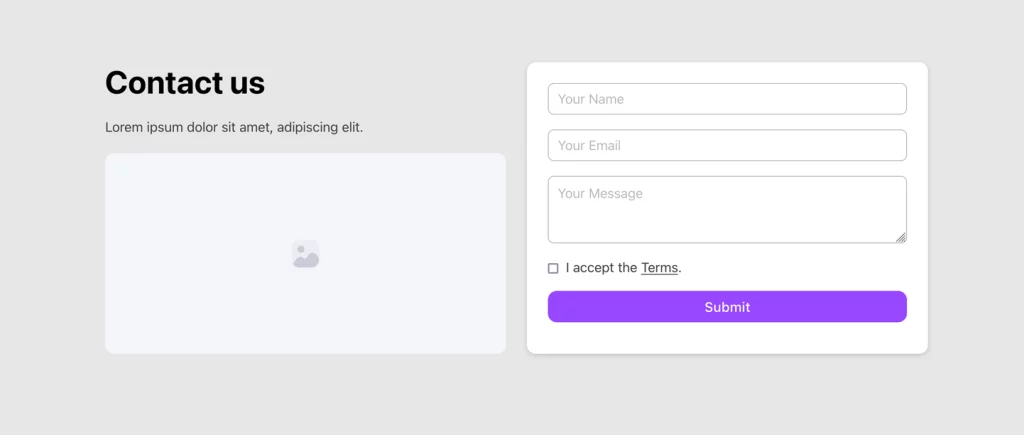Click the "Contact us" heading
1024x435 pixels.
[185, 83]
